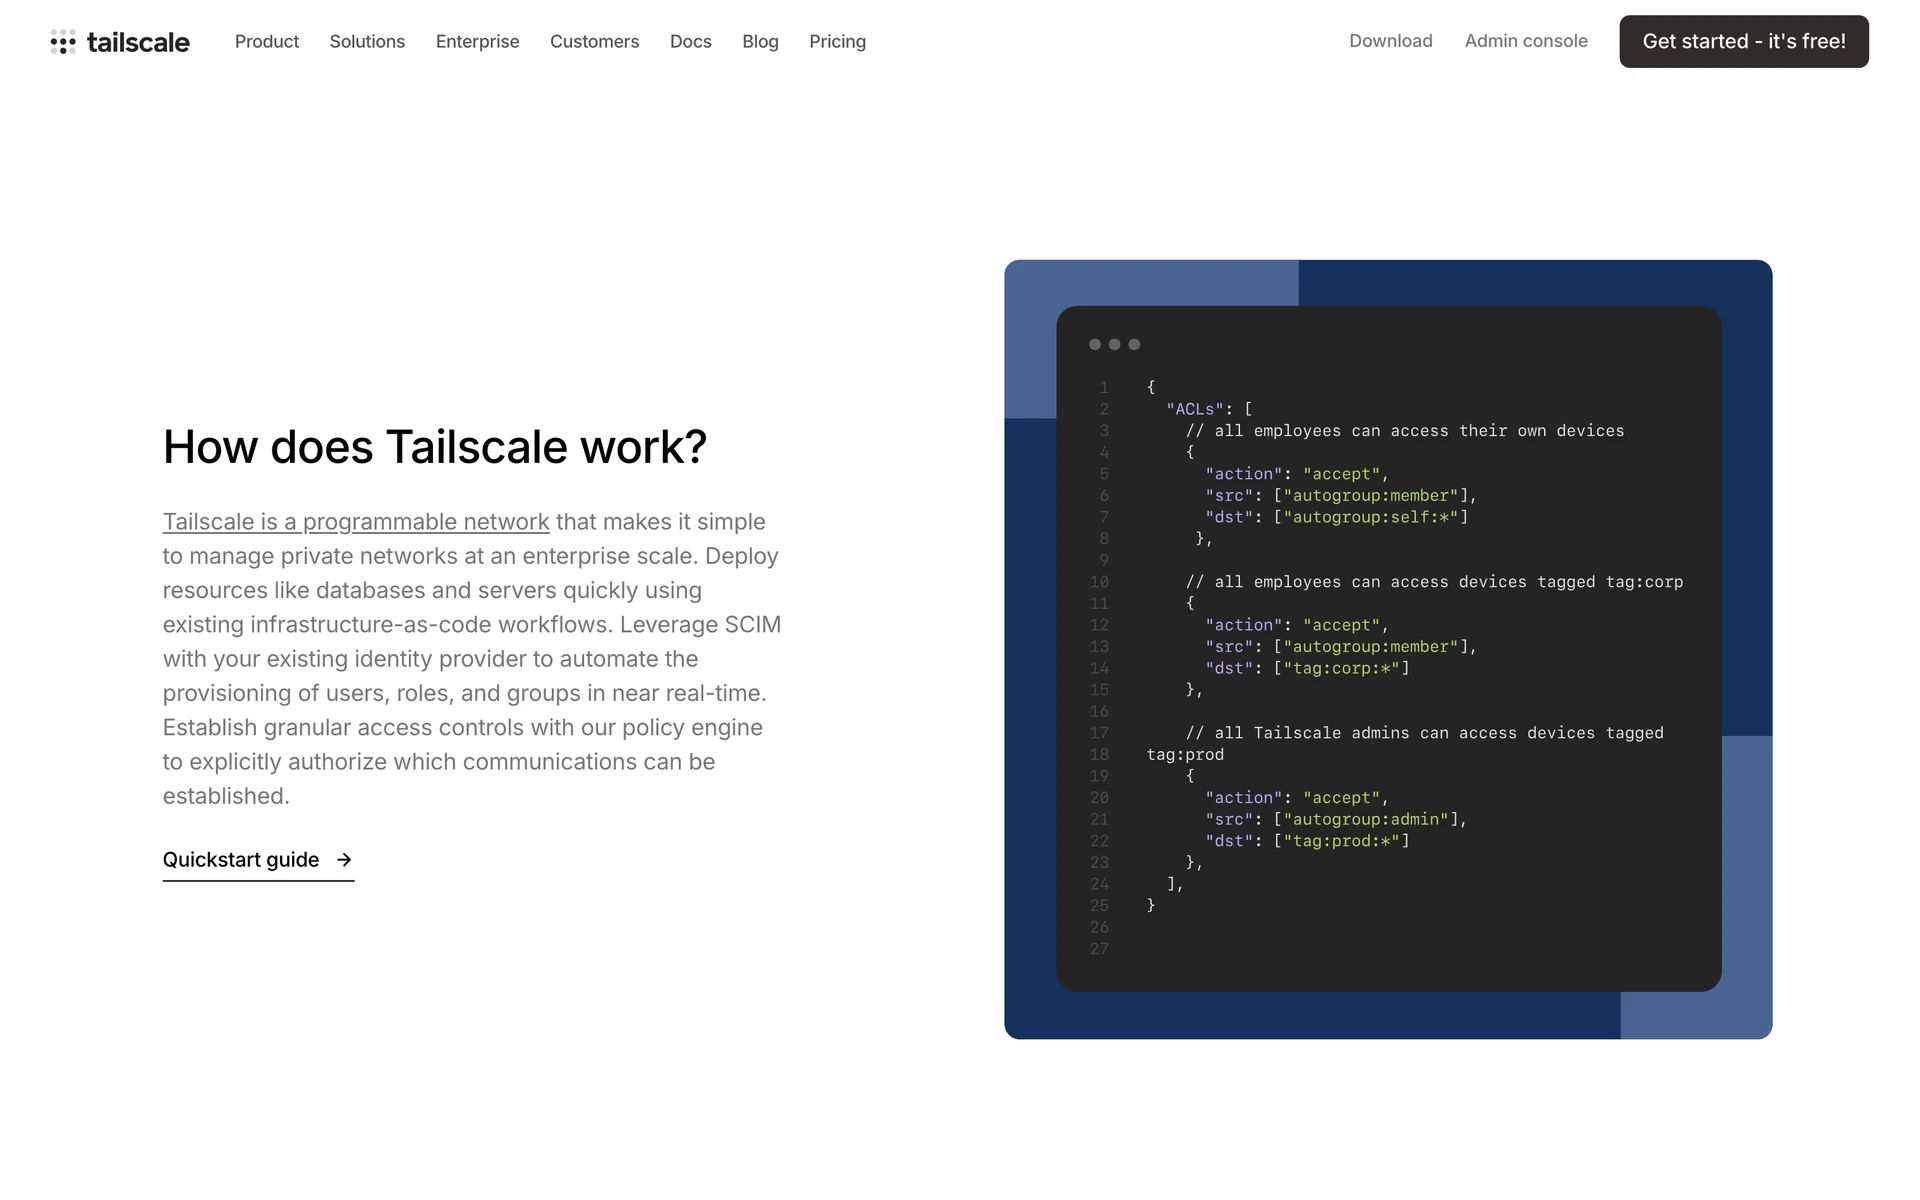1920x1200 pixels.
Task: Click the How does Tailscale work? heading
Action: [435, 447]
